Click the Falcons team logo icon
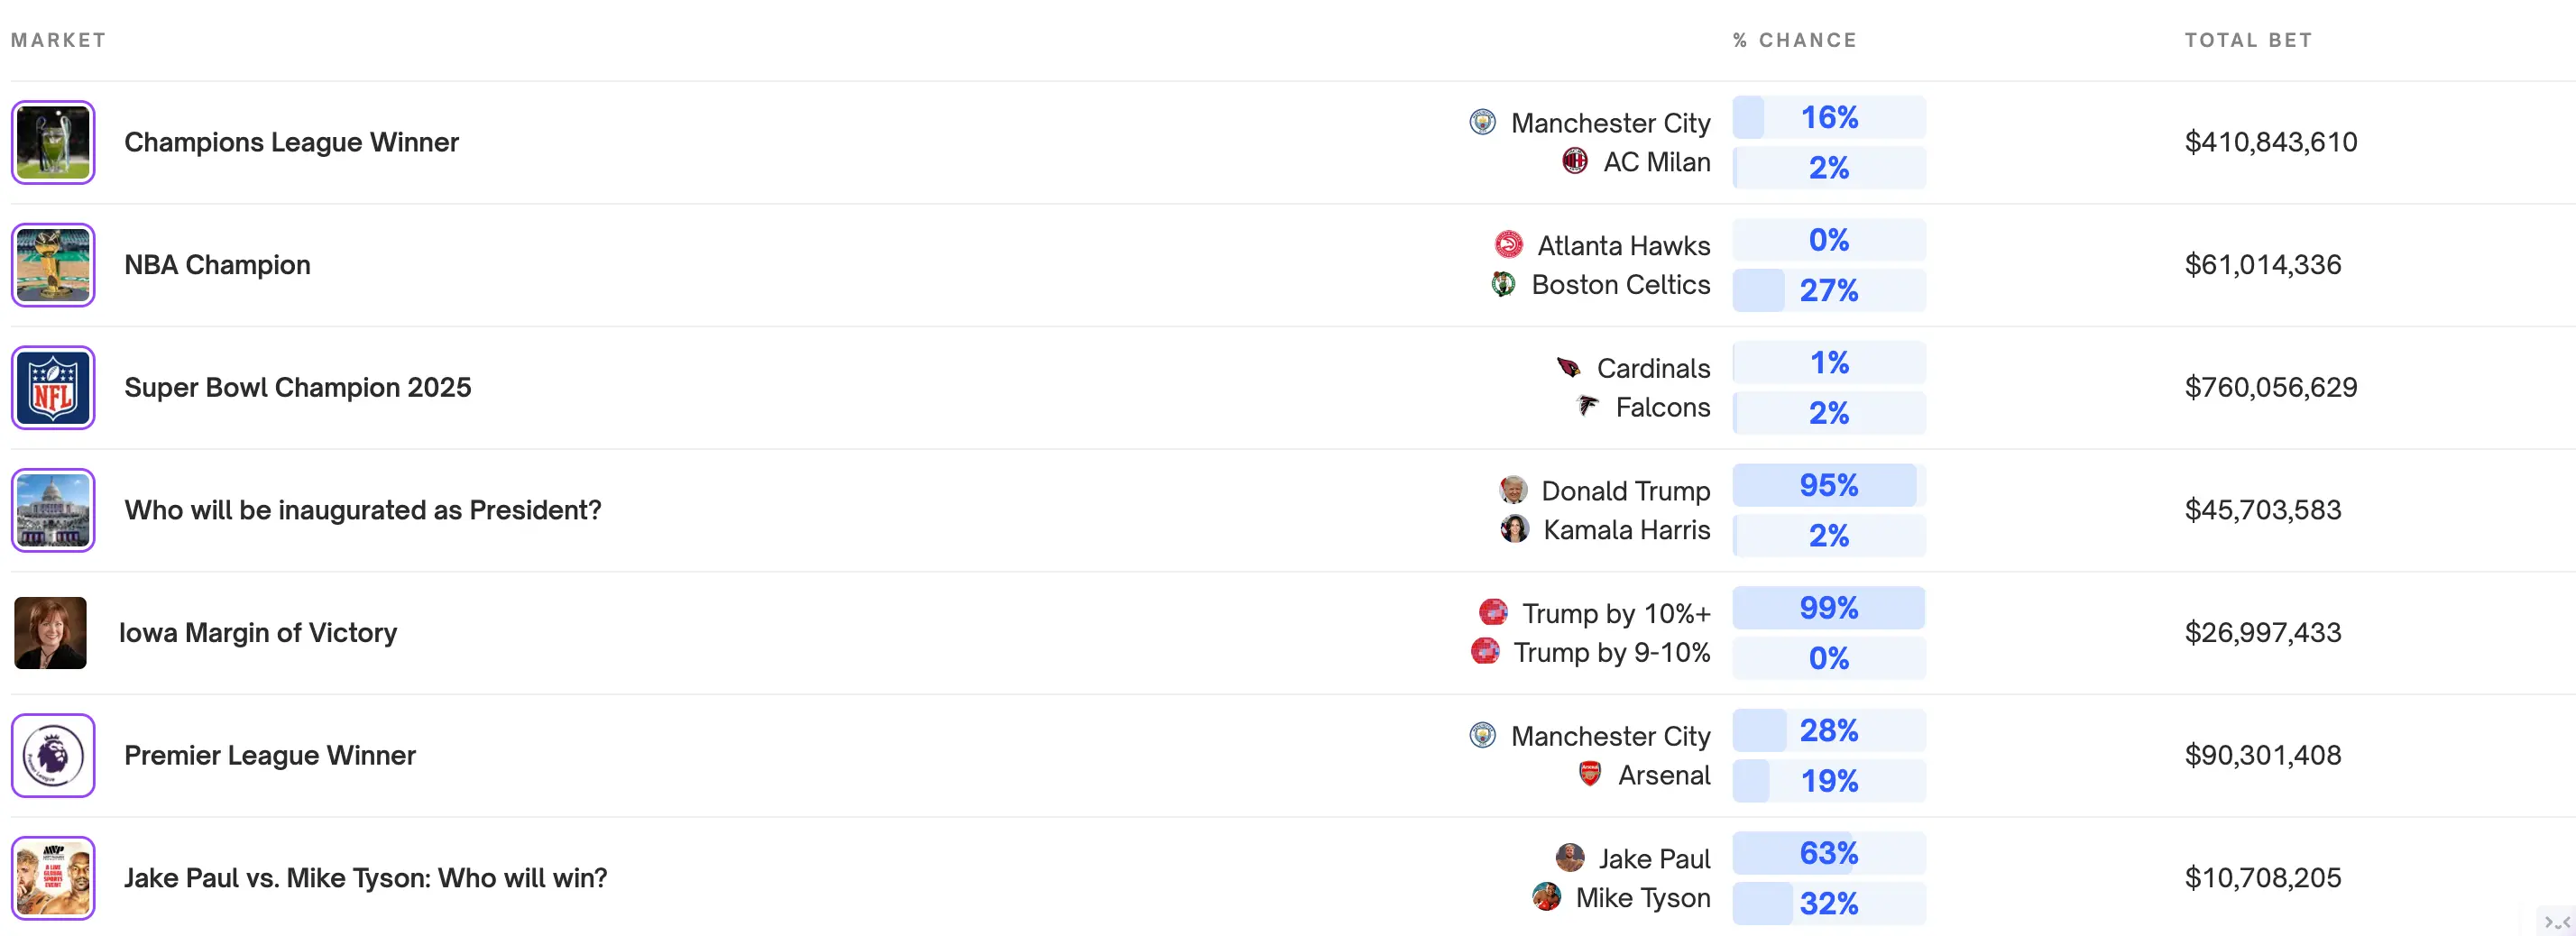Viewport: 2576px width, 936px height. pos(1587,405)
